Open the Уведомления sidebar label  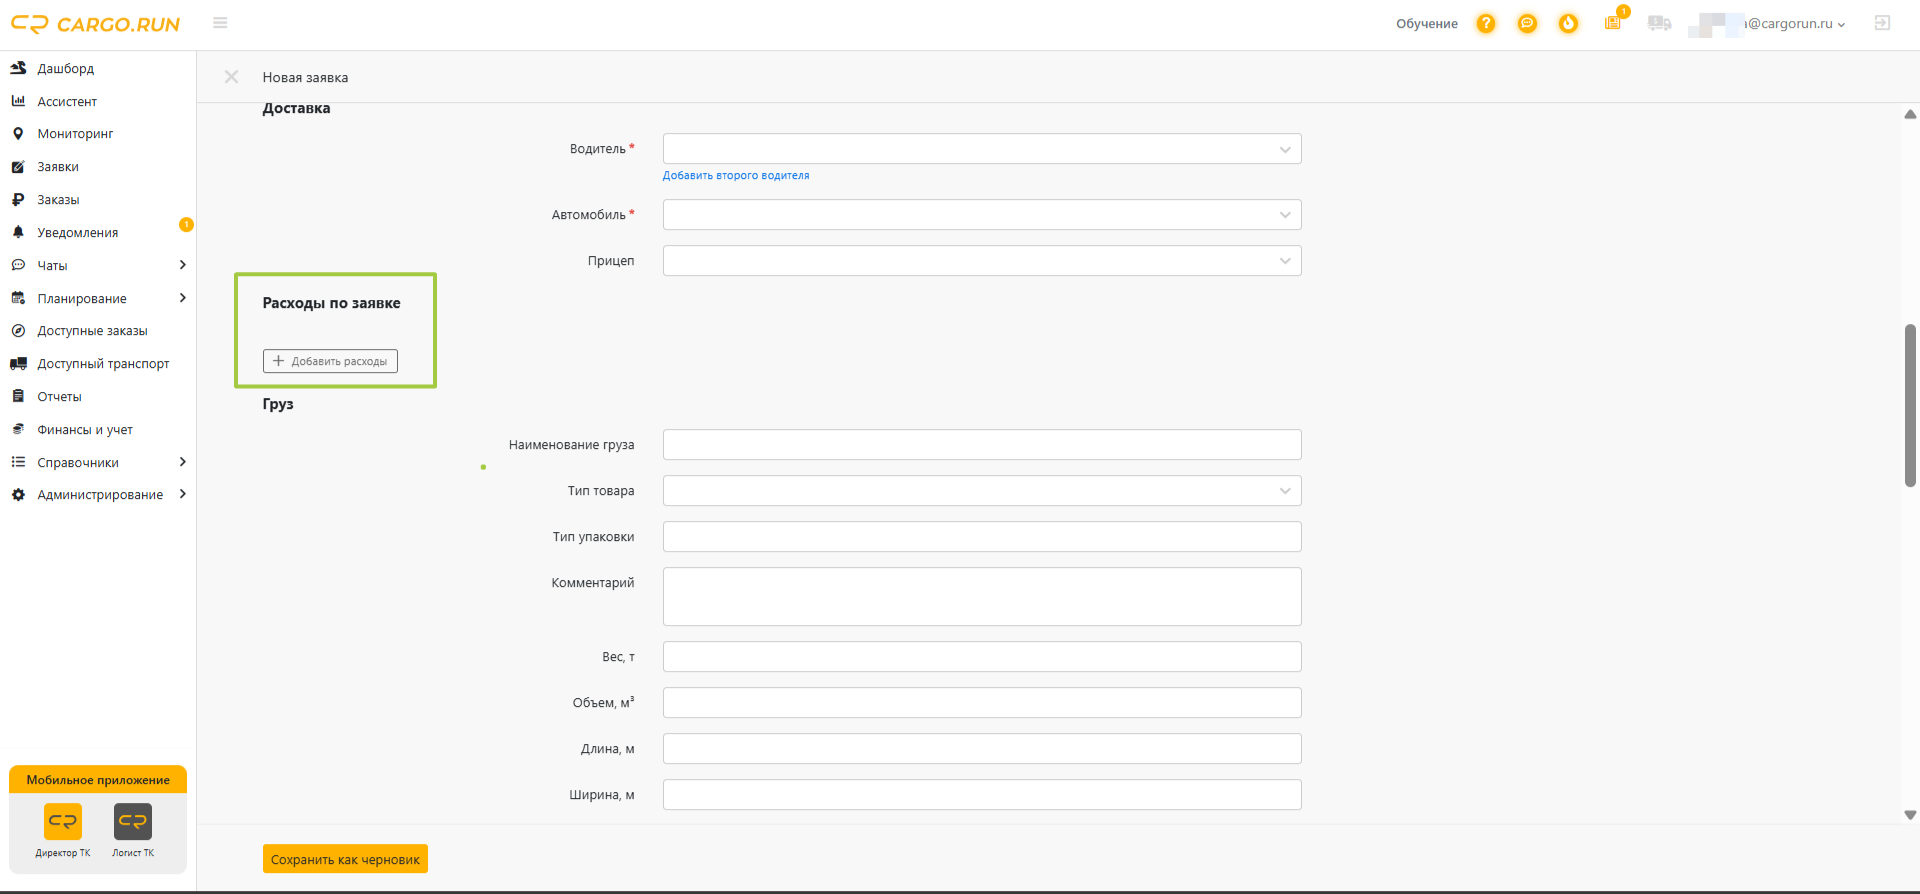click(x=78, y=232)
